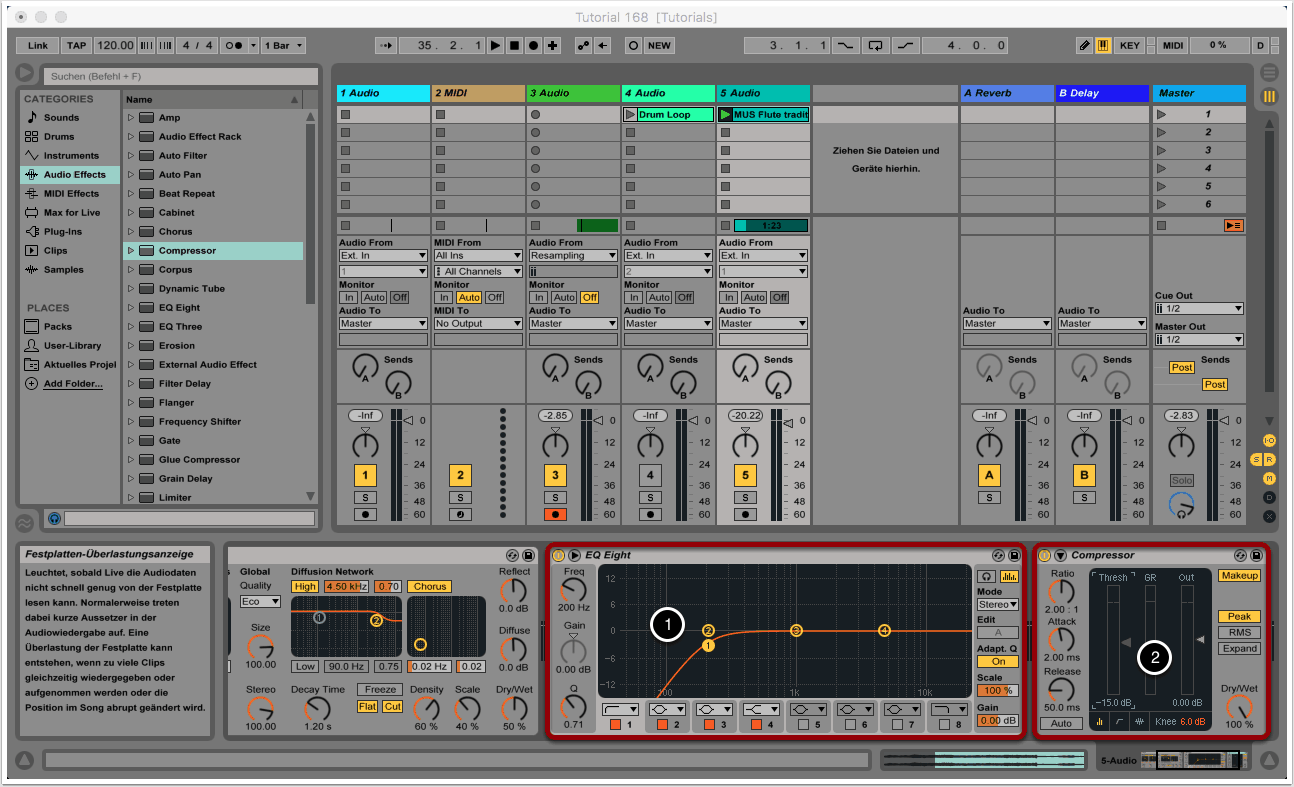Fold the Compressor device with the triangle icon
Image resolution: width=1294 pixels, height=787 pixels.
click(1060, 555)
